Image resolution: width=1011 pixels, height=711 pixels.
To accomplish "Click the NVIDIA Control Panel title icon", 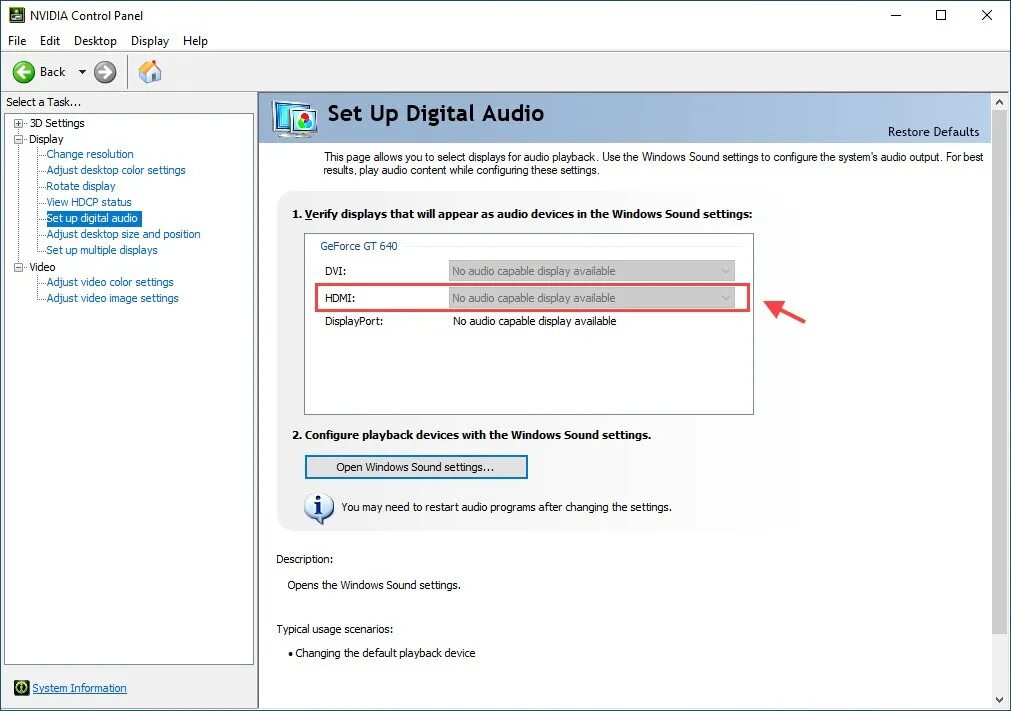I will tap(17, 15).
